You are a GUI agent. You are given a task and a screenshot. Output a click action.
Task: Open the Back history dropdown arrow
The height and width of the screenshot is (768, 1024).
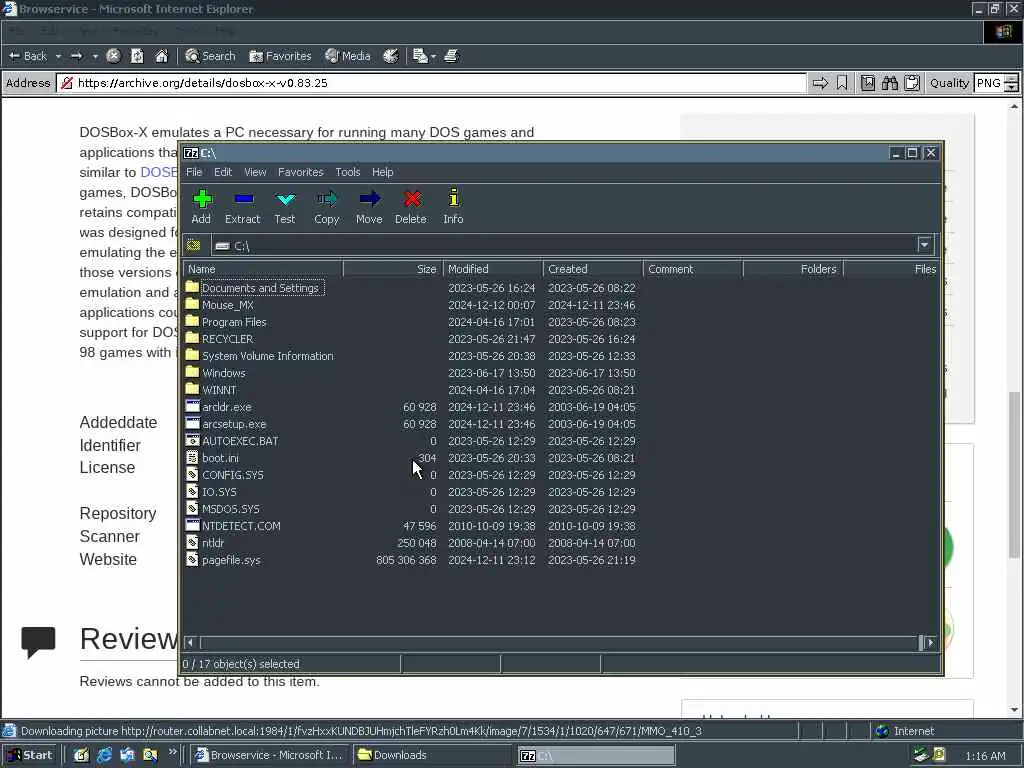pyautogui.click(x=58, y=56)
